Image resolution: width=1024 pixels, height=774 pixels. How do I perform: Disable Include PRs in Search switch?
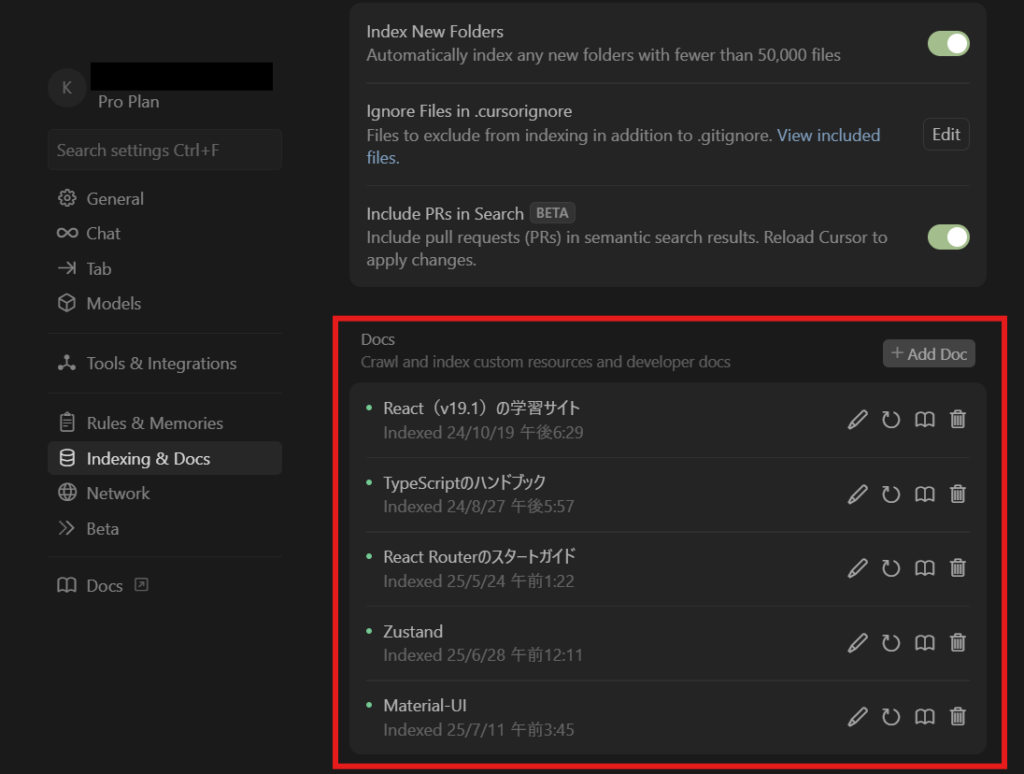pyautogui.click(x=948, y=237)
